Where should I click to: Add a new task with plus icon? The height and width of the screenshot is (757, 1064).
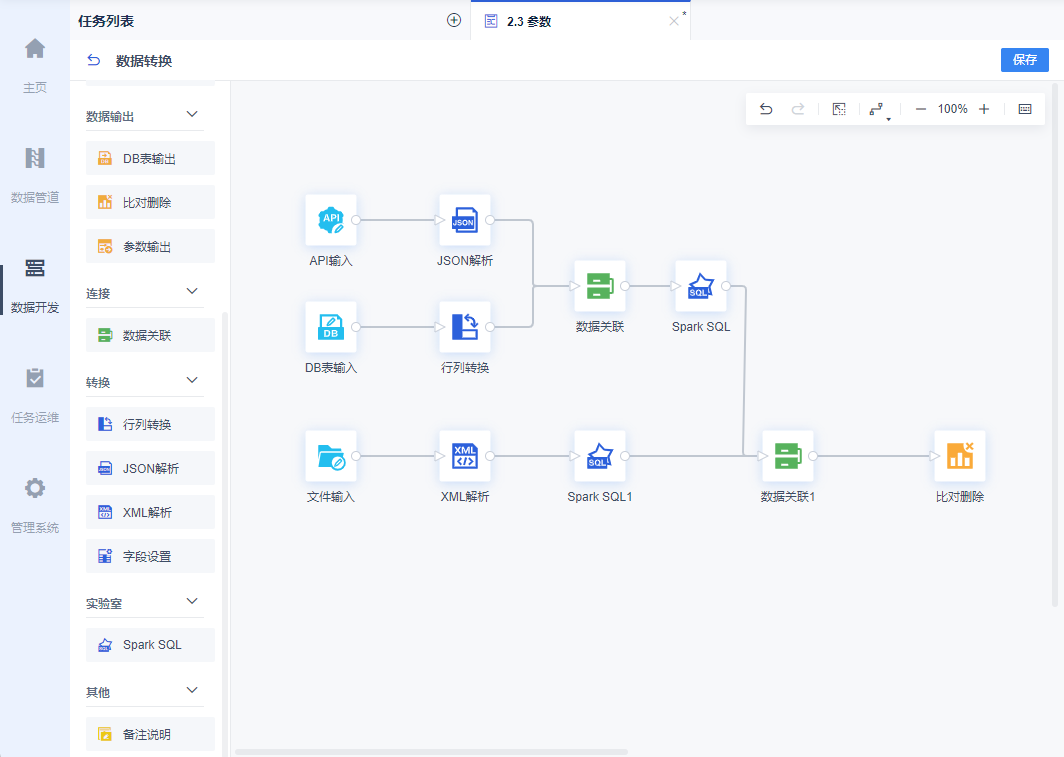(x=454, y=20)
